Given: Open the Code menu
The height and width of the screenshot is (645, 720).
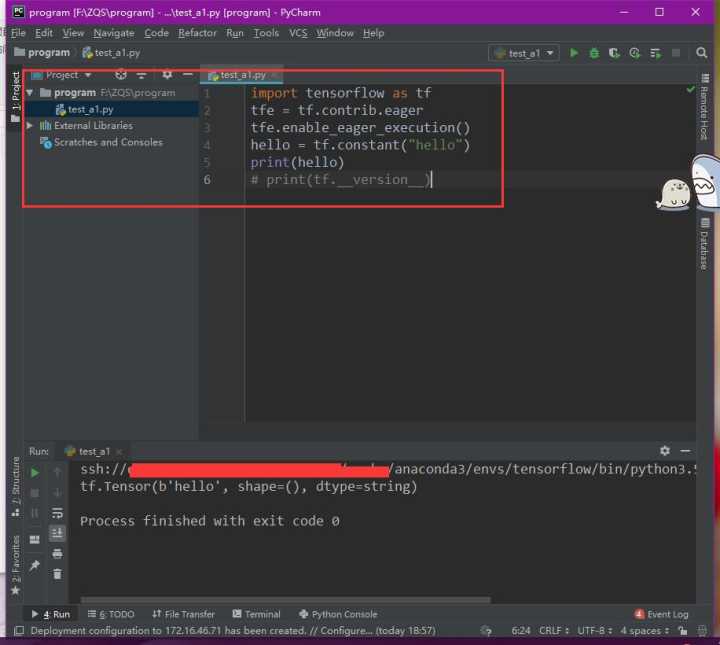Looking at the screenshot, I should (x=157, y=33).
